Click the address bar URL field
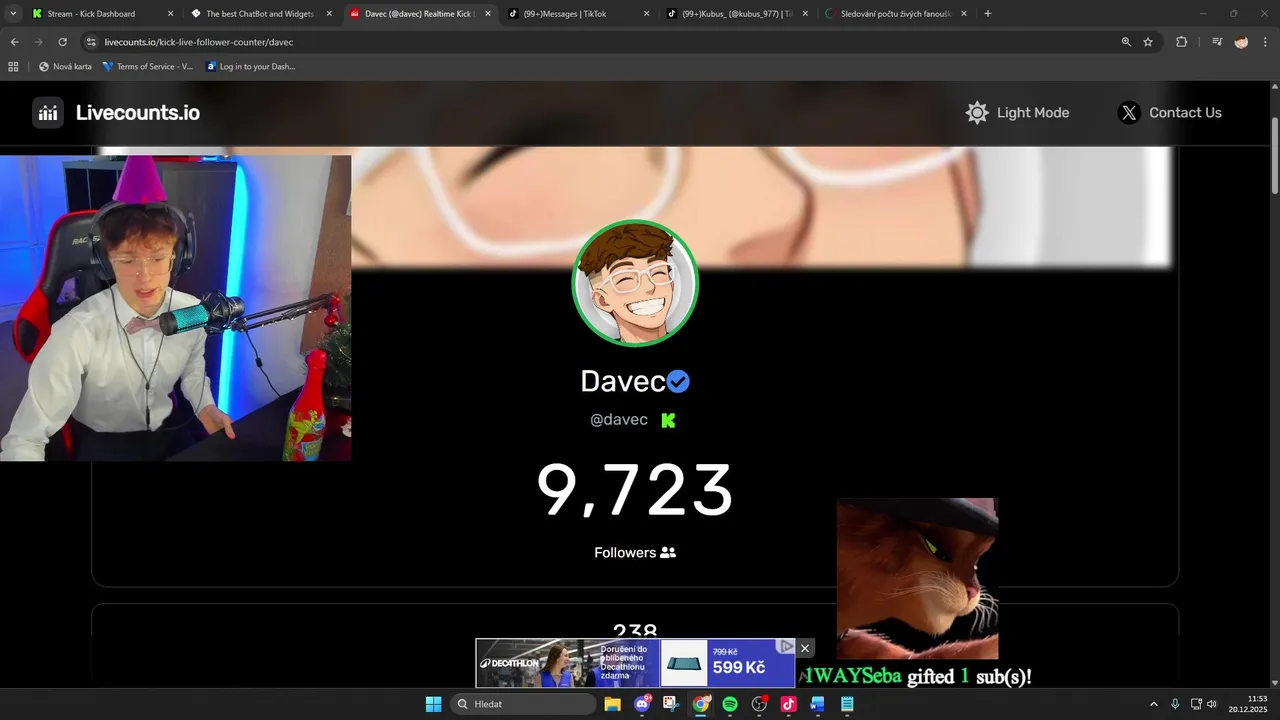The image size is (1280, 720). [x=600, y=42]
